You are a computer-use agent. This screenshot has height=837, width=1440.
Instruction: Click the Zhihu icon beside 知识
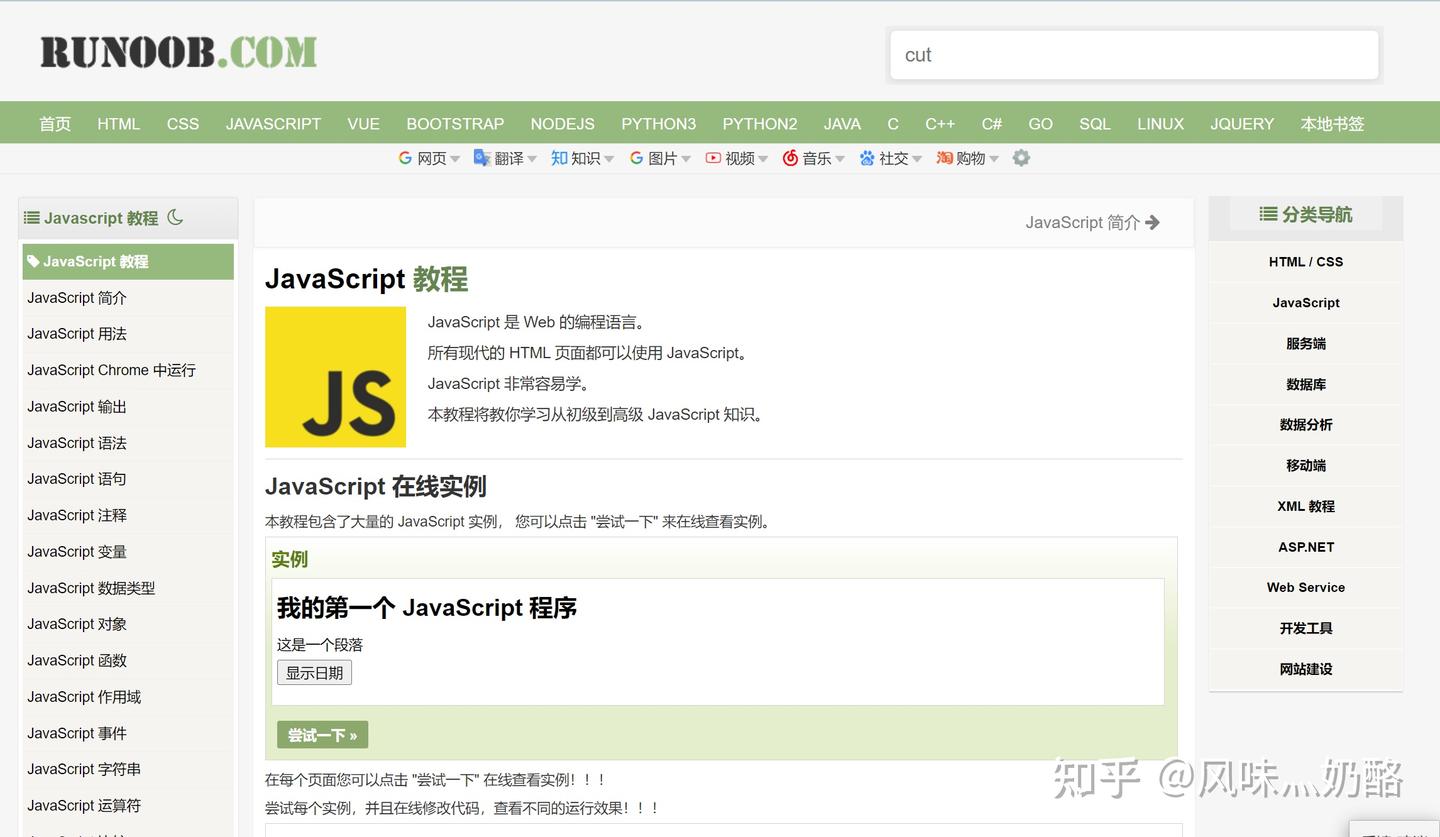point(559,158)
